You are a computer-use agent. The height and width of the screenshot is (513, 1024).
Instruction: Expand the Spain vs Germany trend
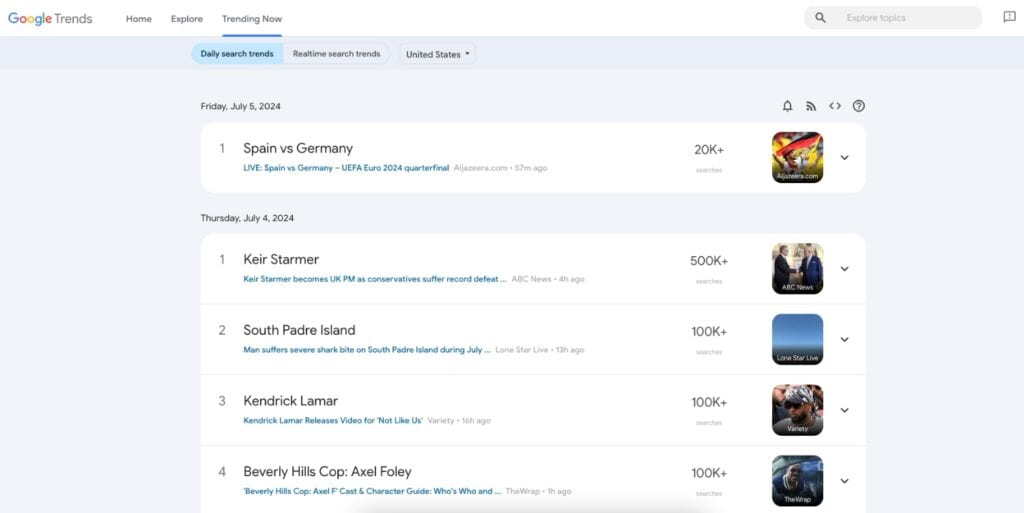pyautogui.click(x=844, y=157)
